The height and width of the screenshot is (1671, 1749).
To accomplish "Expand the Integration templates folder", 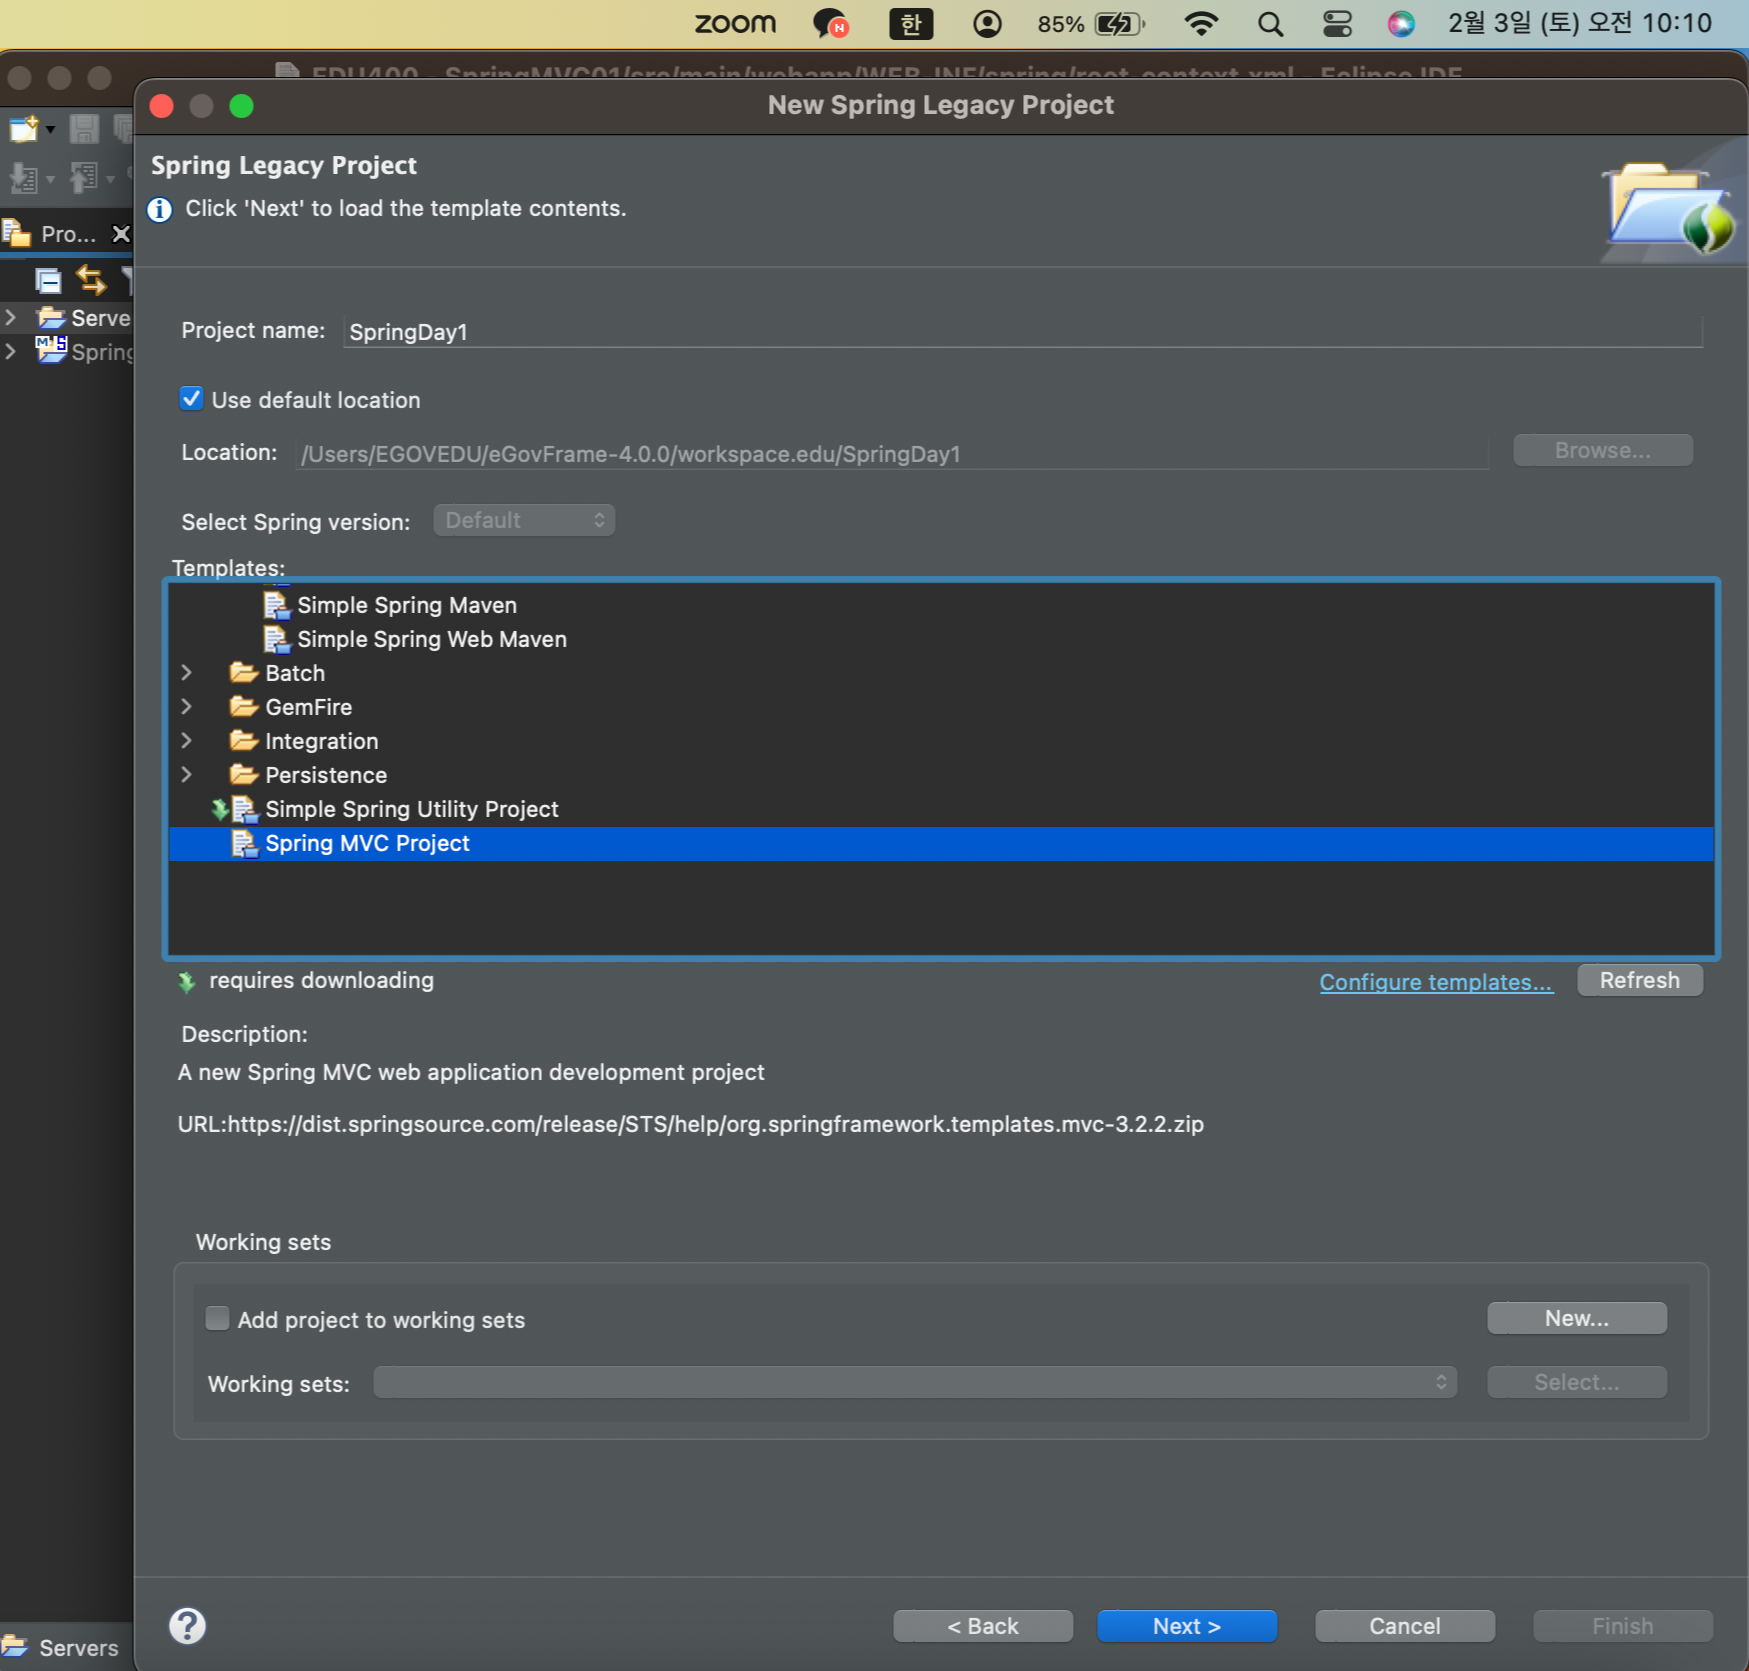I will (186, 741).
